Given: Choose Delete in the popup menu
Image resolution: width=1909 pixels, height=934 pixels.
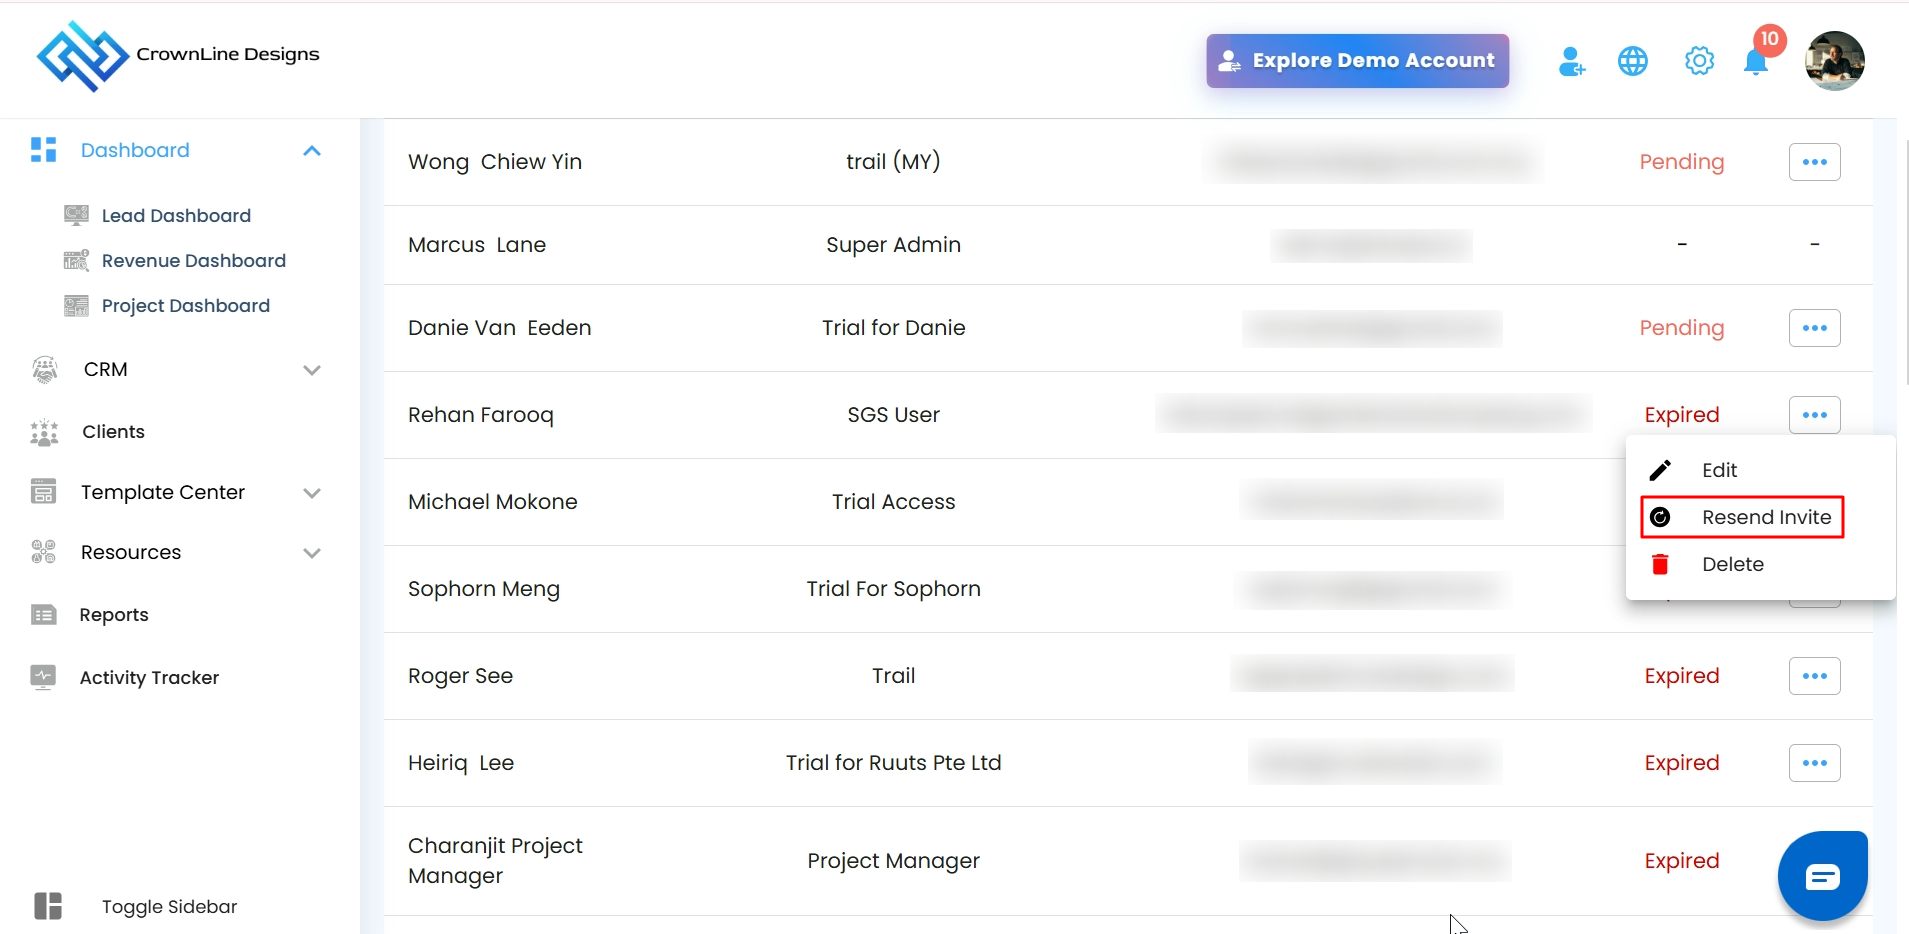Looking at the screenshot, I should [1732, 564].
